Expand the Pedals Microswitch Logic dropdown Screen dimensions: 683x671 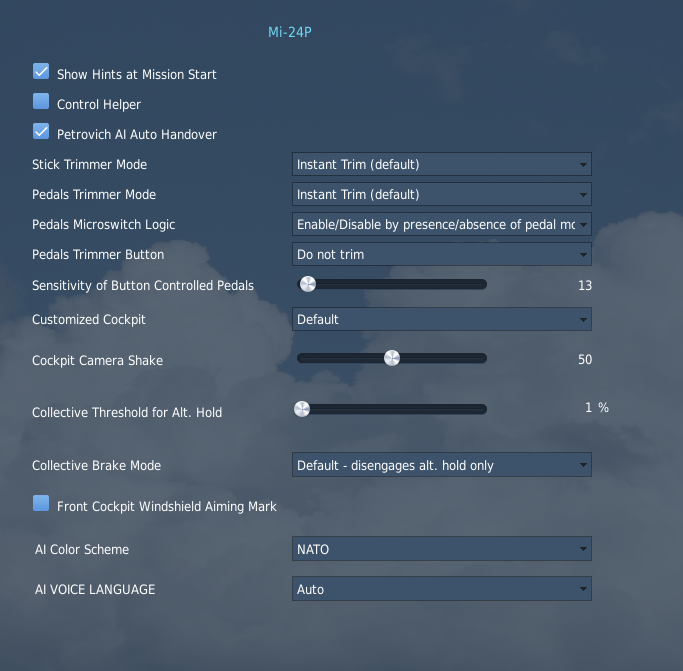point(442,224)
